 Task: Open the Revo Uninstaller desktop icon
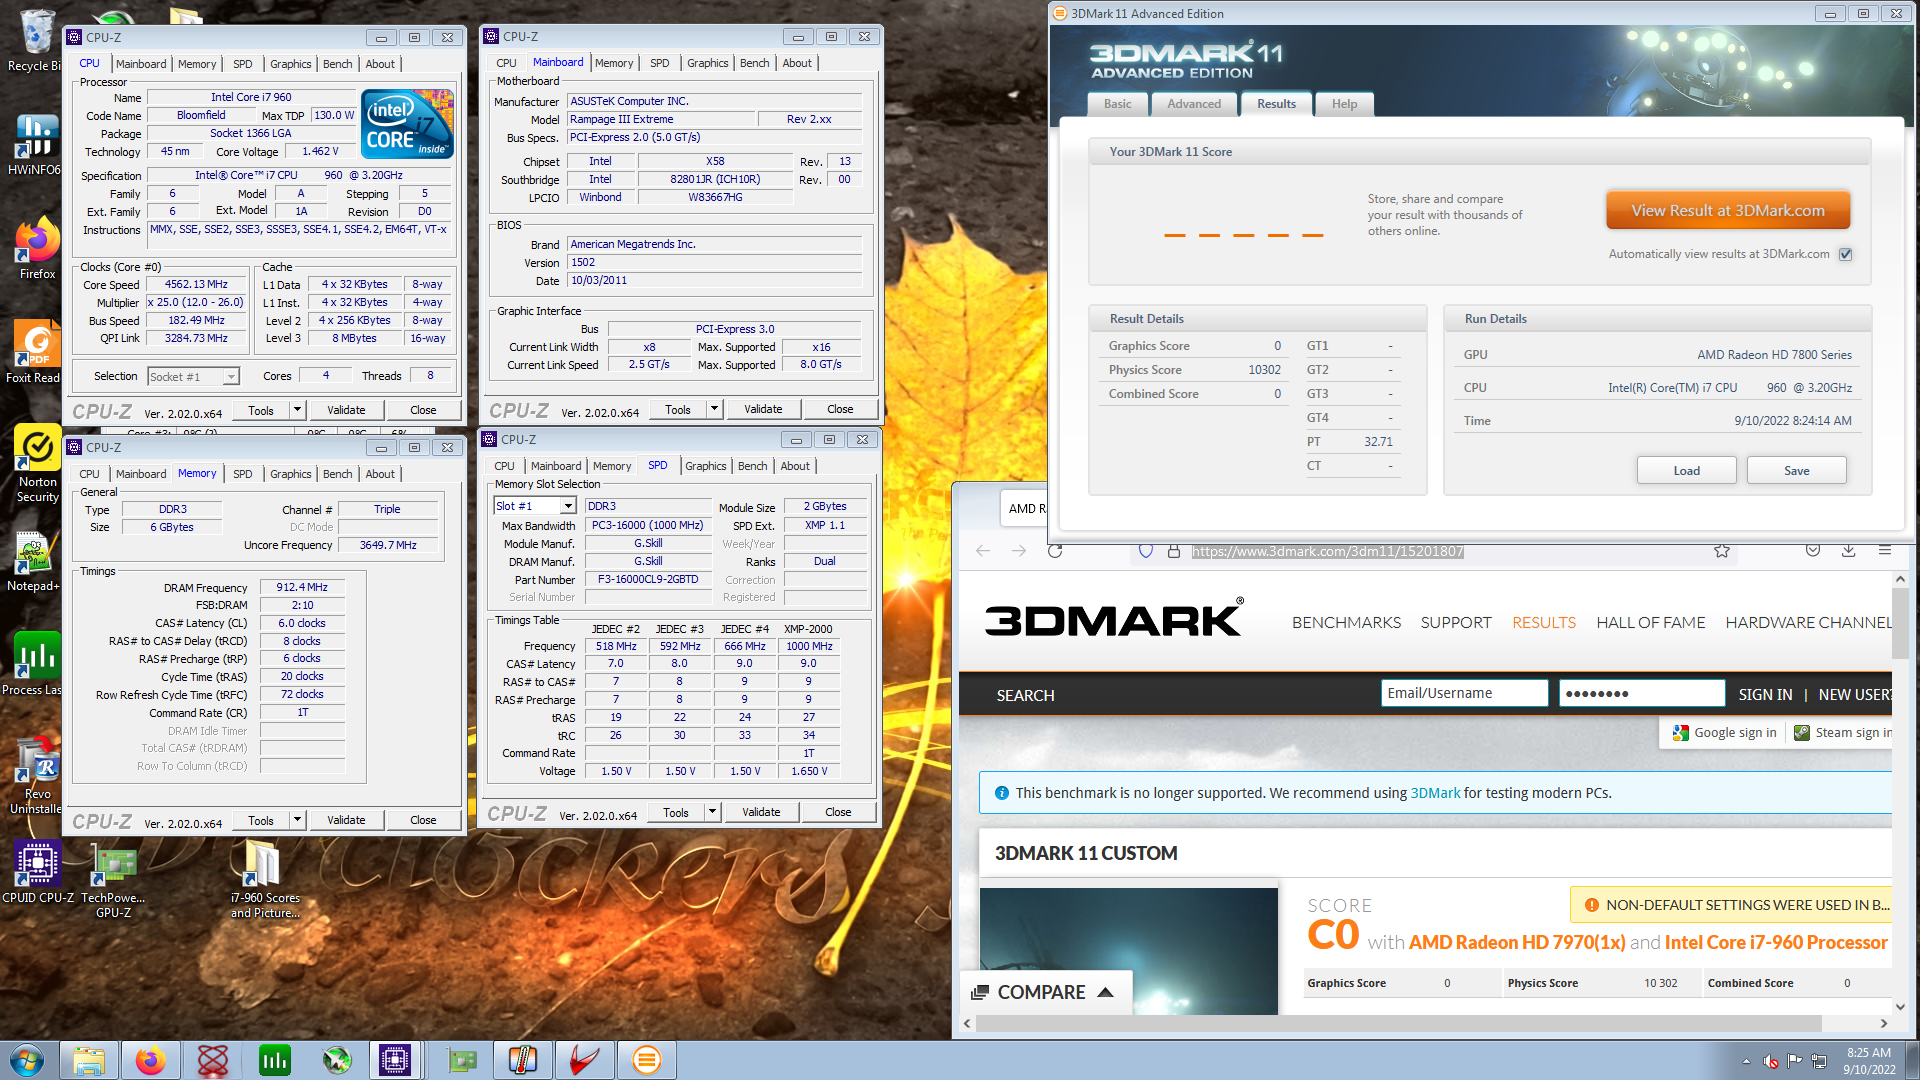(36, 776)
